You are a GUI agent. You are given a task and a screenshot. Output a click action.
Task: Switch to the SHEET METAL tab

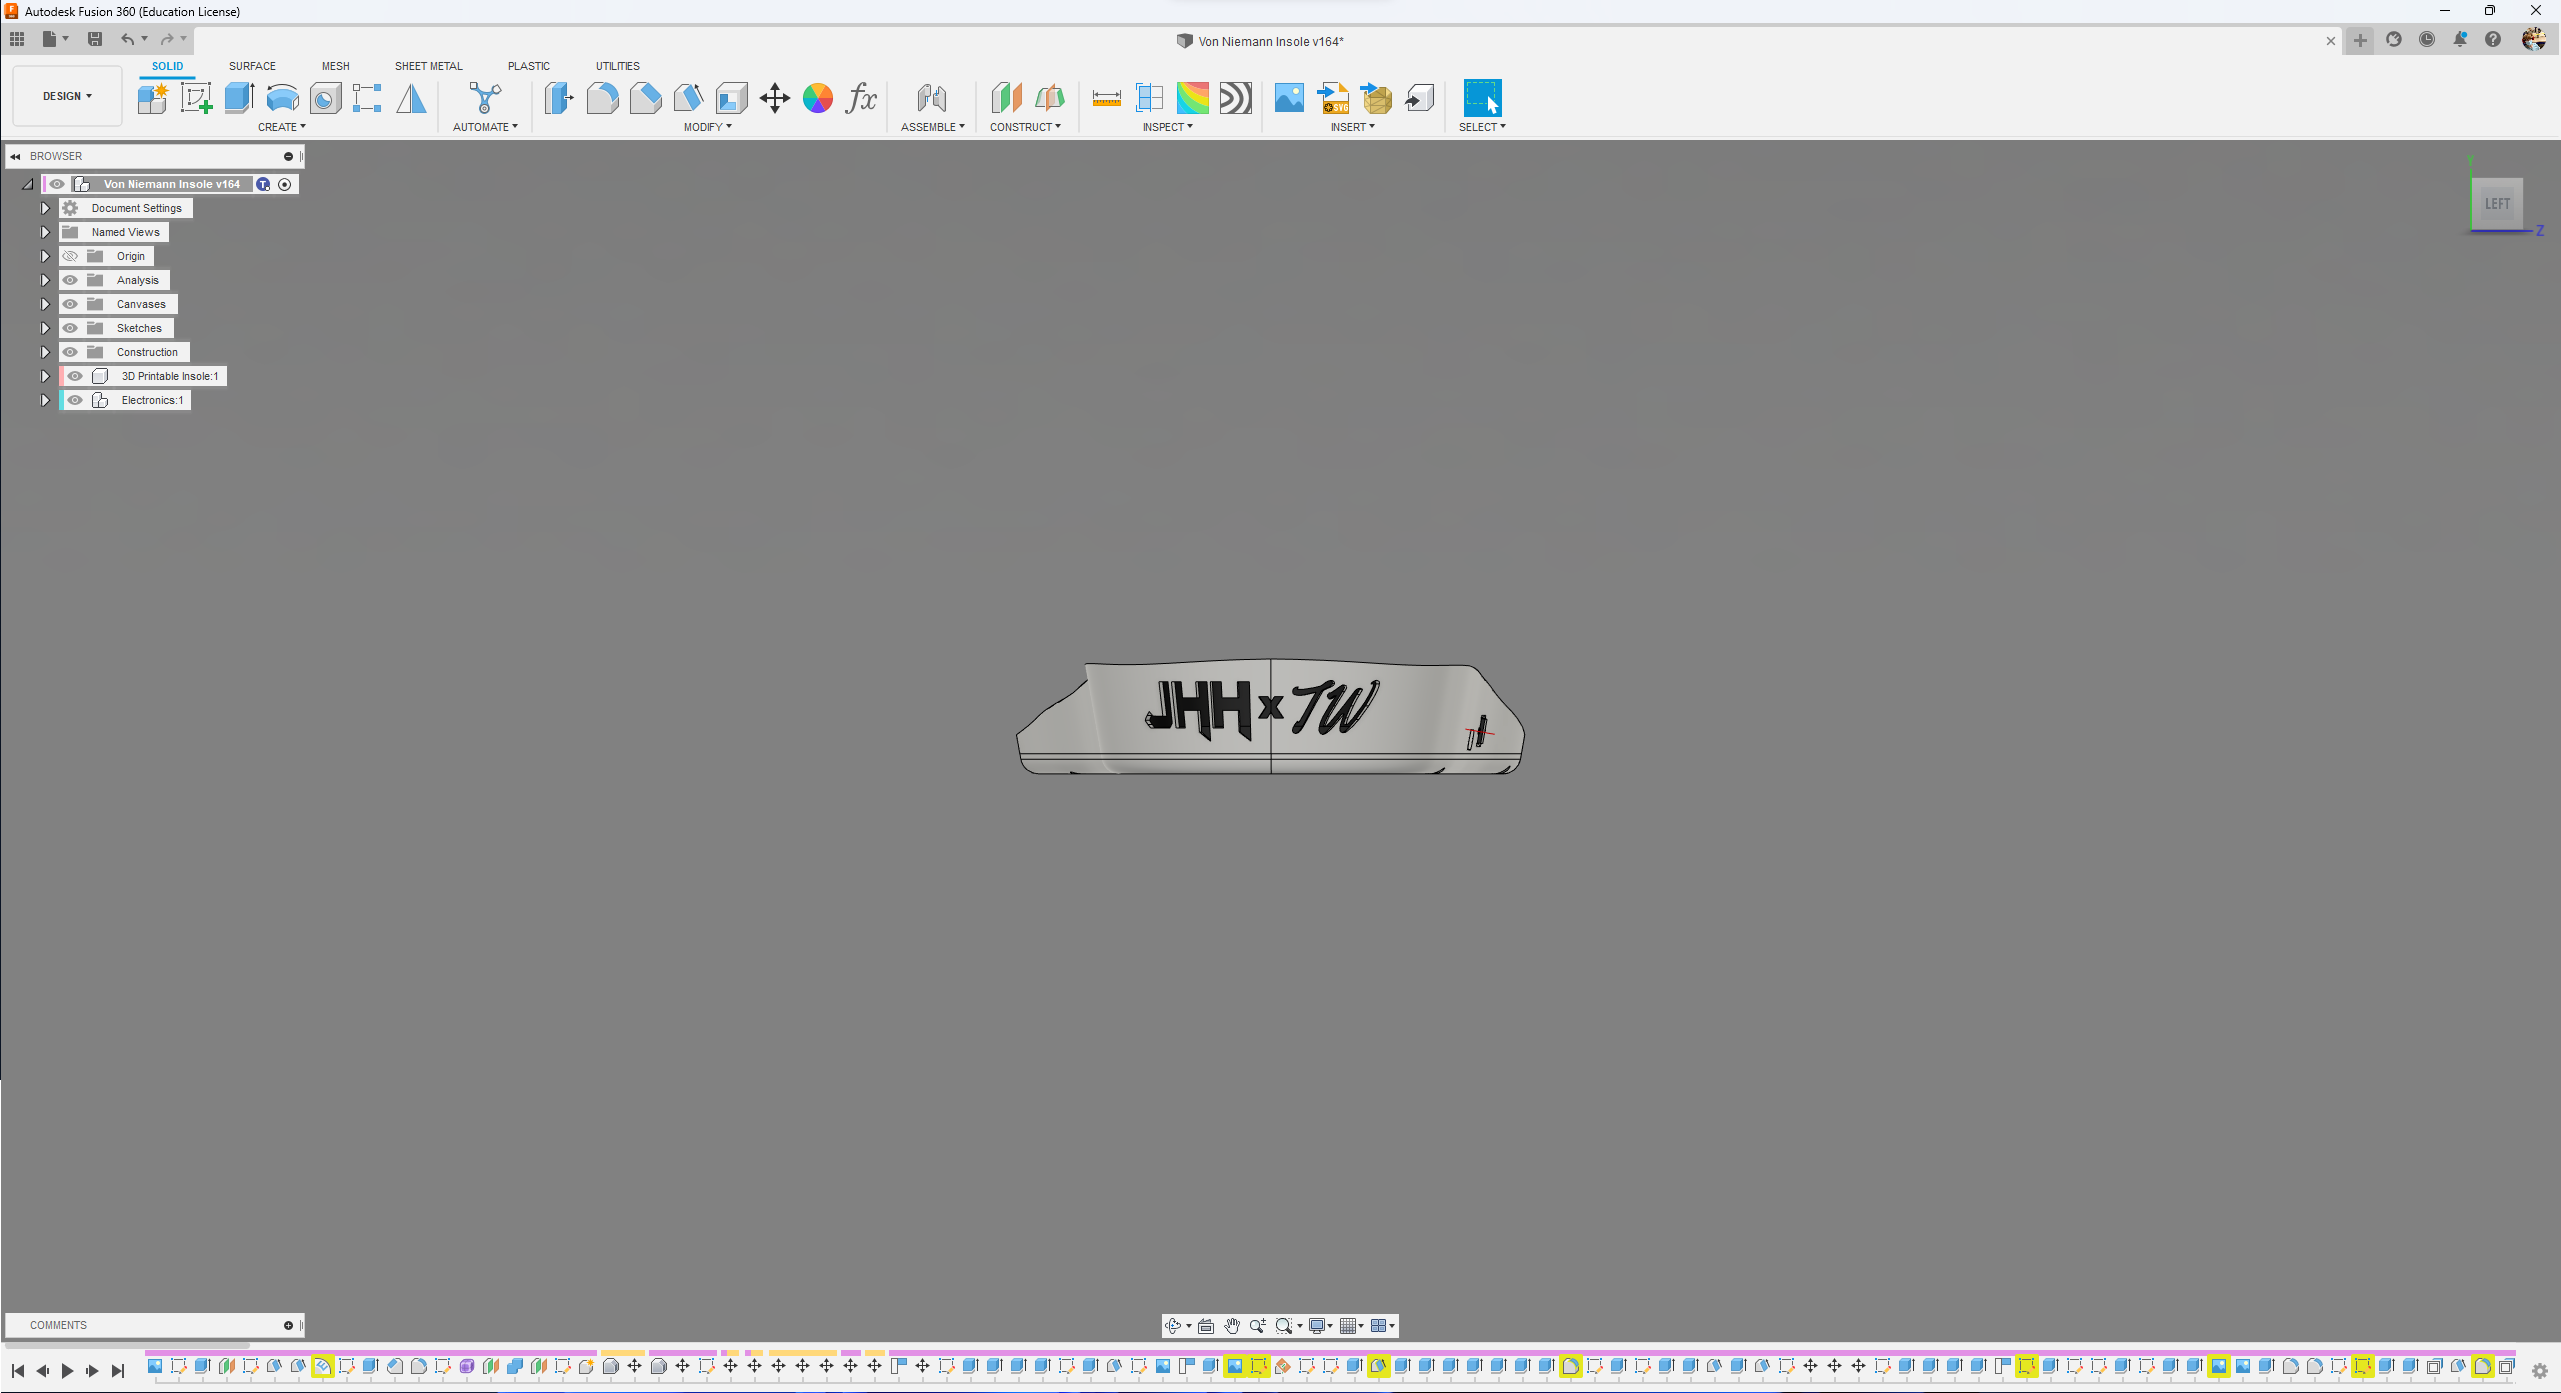(428, 66)
